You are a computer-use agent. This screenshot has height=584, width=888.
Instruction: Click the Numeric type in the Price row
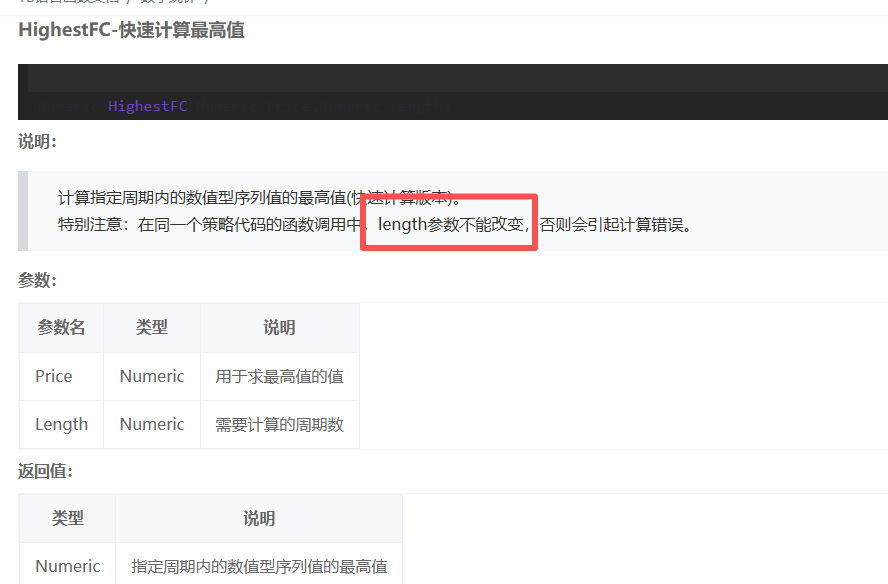152,376
